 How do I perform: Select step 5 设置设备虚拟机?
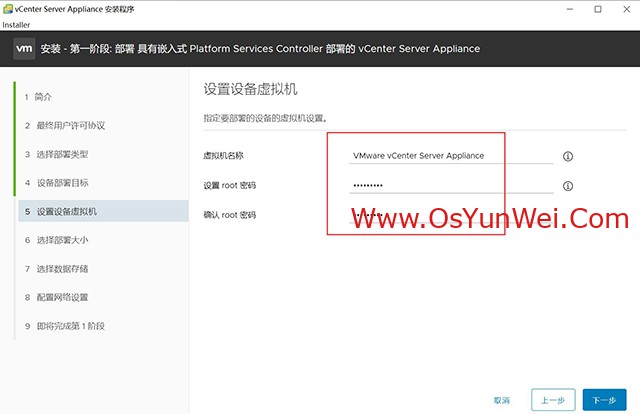click(103, 211)
